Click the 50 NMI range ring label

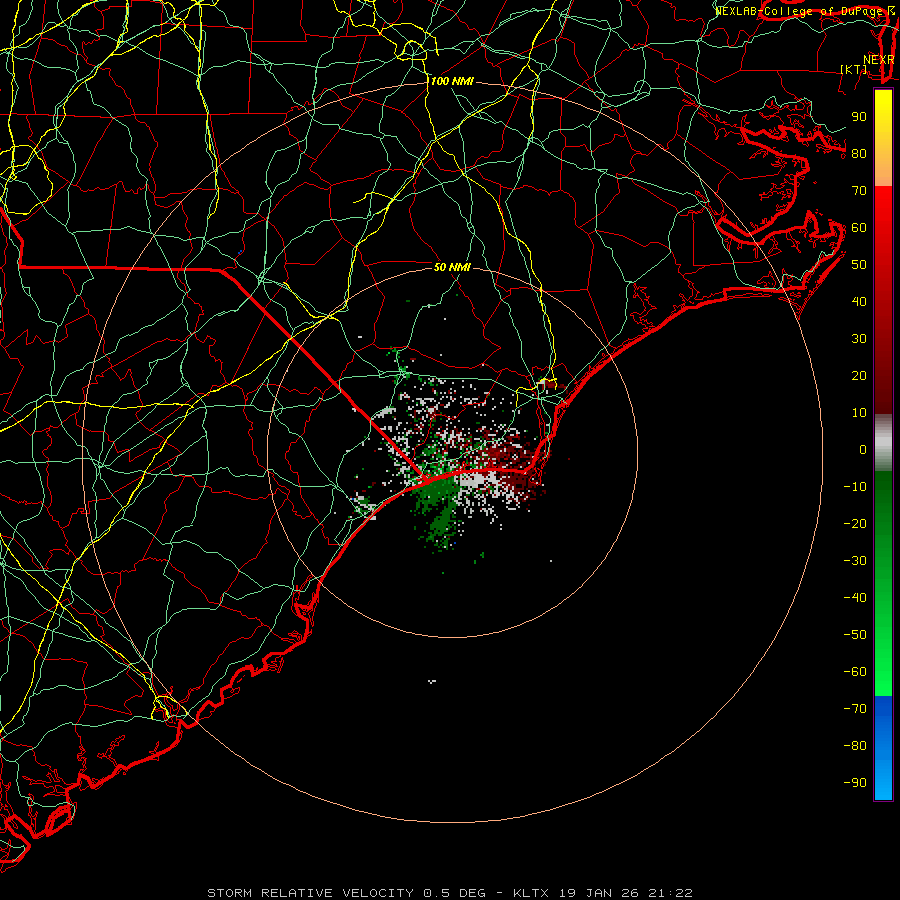coord(452,267)
